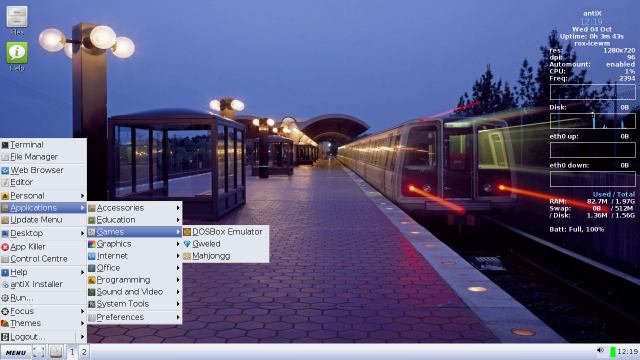Expand the Desktop submenu arrow

click(x=82, y=233)
